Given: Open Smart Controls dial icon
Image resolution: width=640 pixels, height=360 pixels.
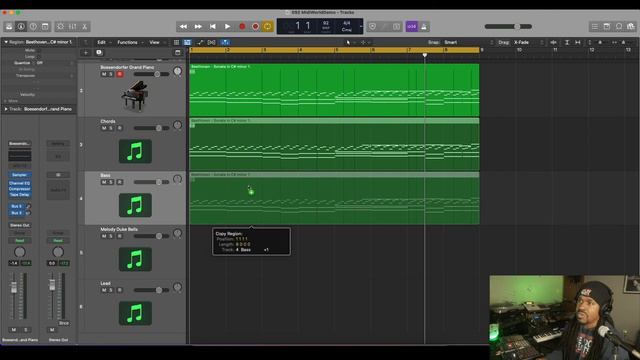Looking at the screenshot, I should point(60,27).
